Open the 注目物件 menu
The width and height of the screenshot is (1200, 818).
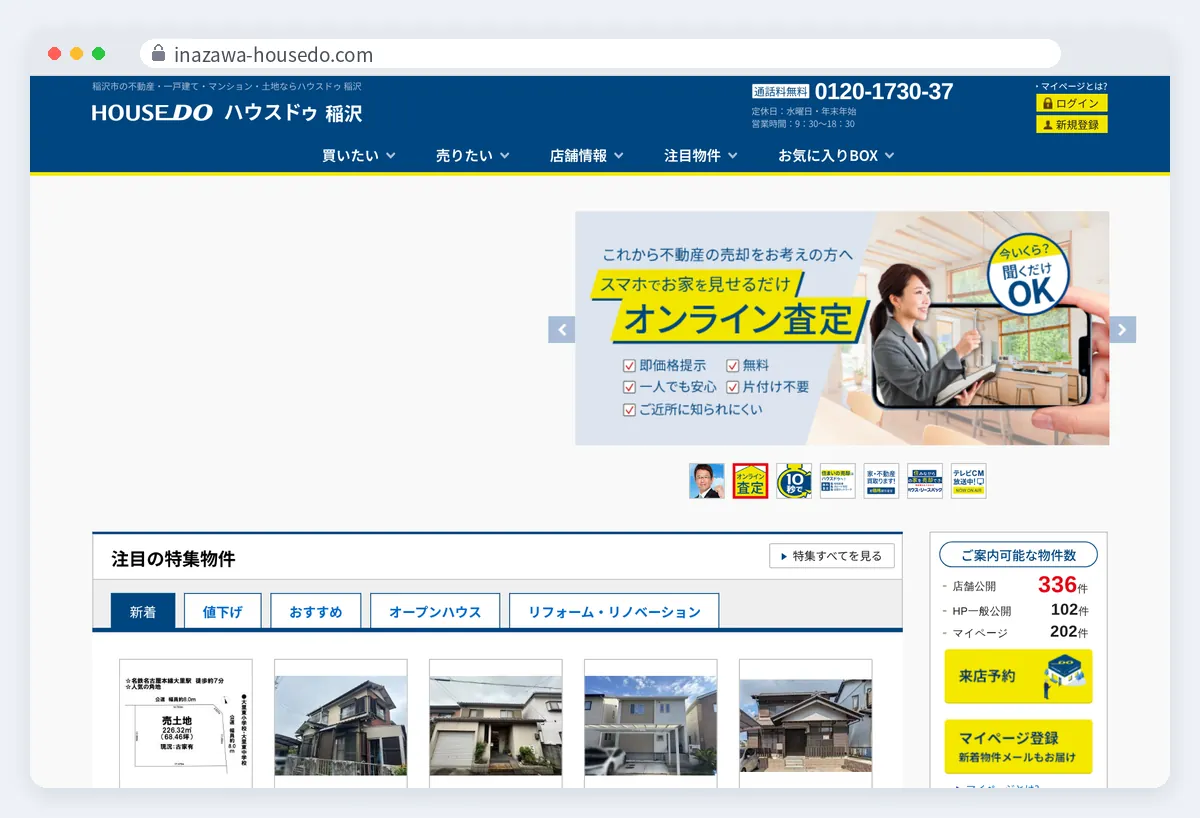(x=701, y=155)
